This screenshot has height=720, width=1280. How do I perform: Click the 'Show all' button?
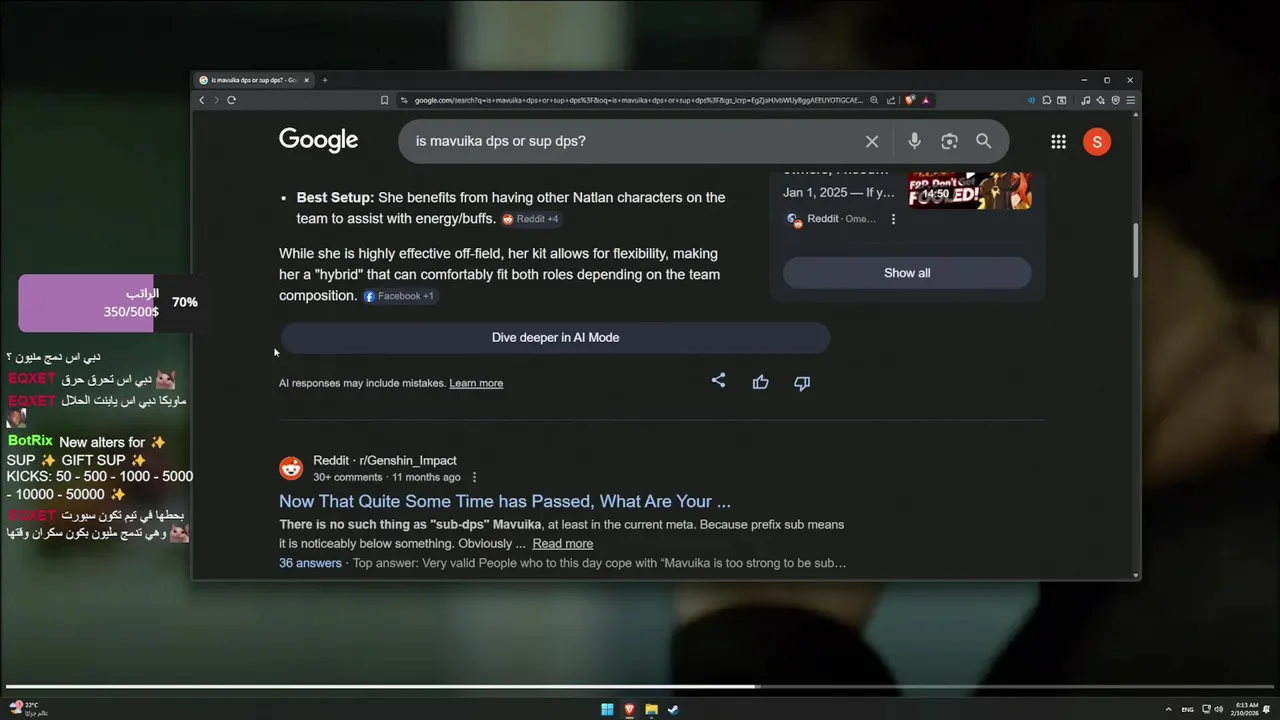point(907,273)
